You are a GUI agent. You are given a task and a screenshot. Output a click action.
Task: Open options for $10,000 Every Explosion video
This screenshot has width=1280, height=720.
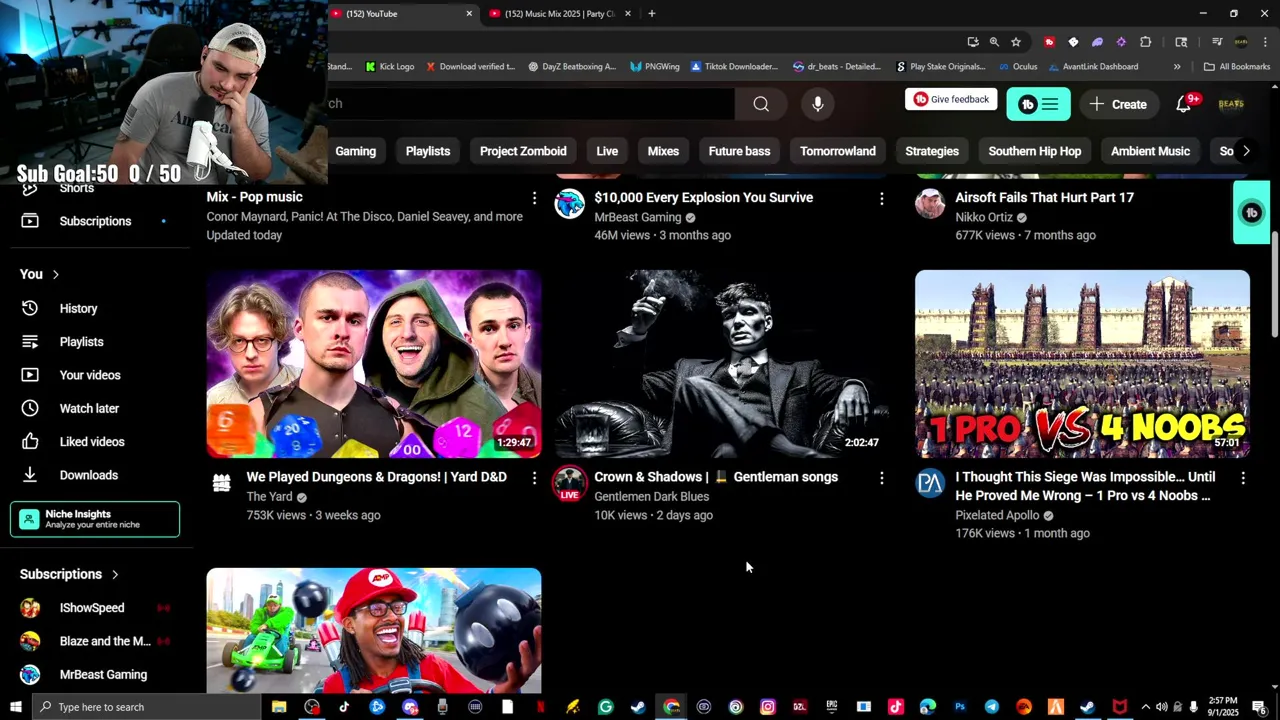[881, 198]
